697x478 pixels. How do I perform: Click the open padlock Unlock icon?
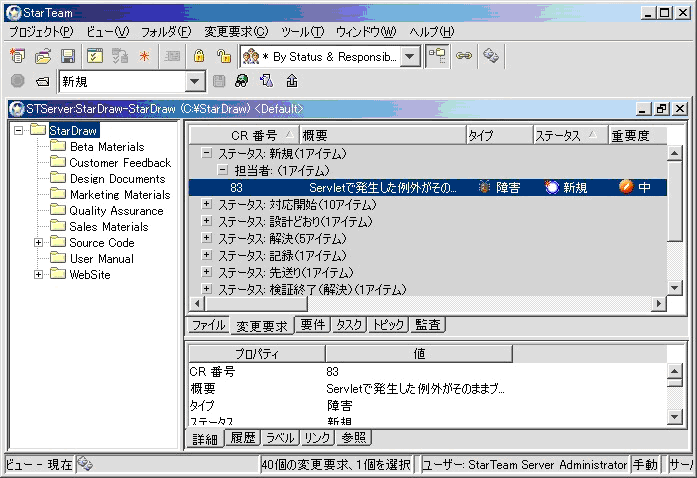point(224,56)
